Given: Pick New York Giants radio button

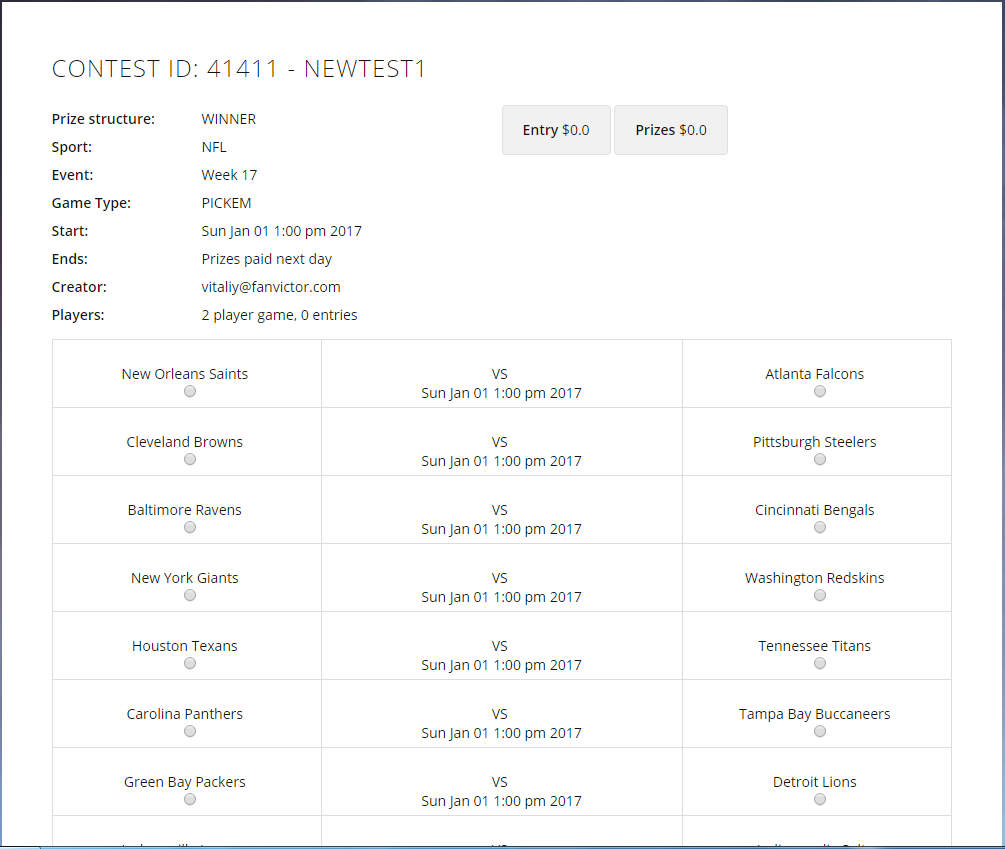Looking at the screenshot, I should pyautogui.click(x=190, y=595).
